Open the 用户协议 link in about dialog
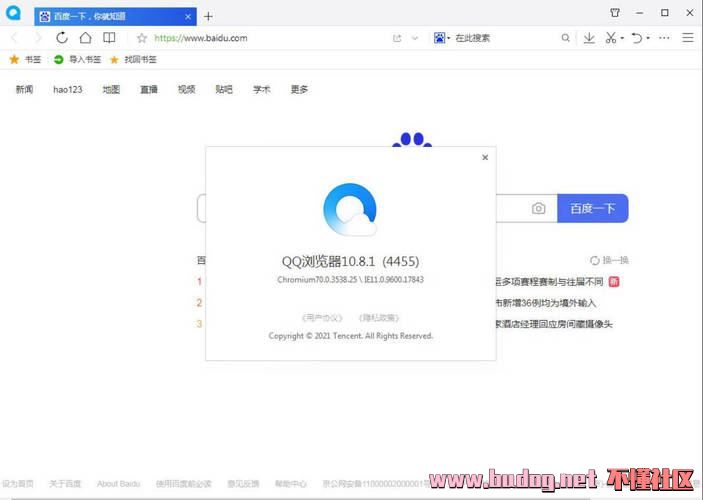Image resolution: width=703 pixels, height=500 pixels. point(322,317)
